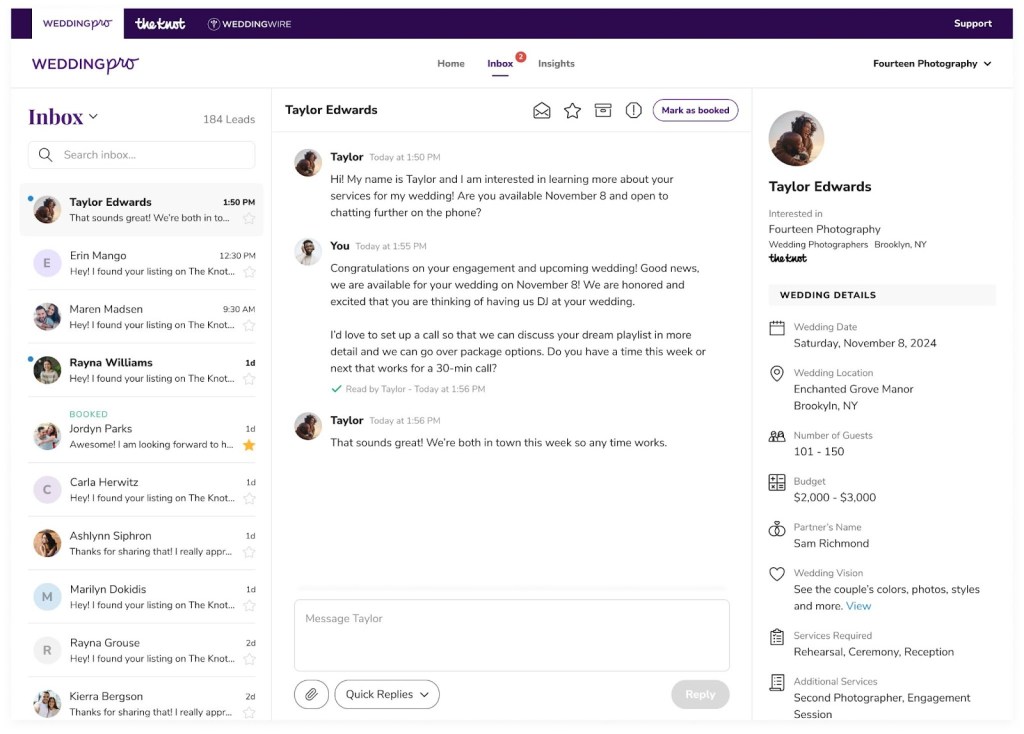Click the partner's name rings icon
Image resolution: width=1024 pixels, height=734 pixels.
[x=776, y=528]
